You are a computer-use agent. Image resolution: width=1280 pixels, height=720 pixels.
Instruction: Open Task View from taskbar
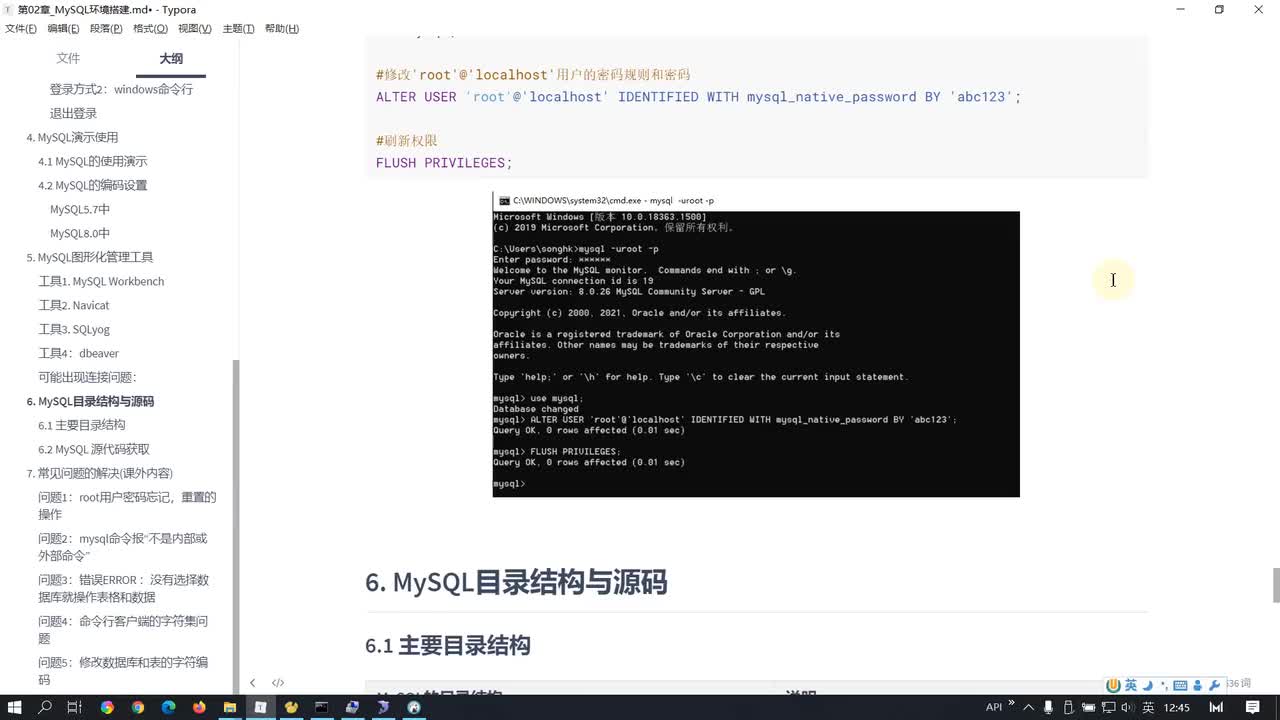75,707
